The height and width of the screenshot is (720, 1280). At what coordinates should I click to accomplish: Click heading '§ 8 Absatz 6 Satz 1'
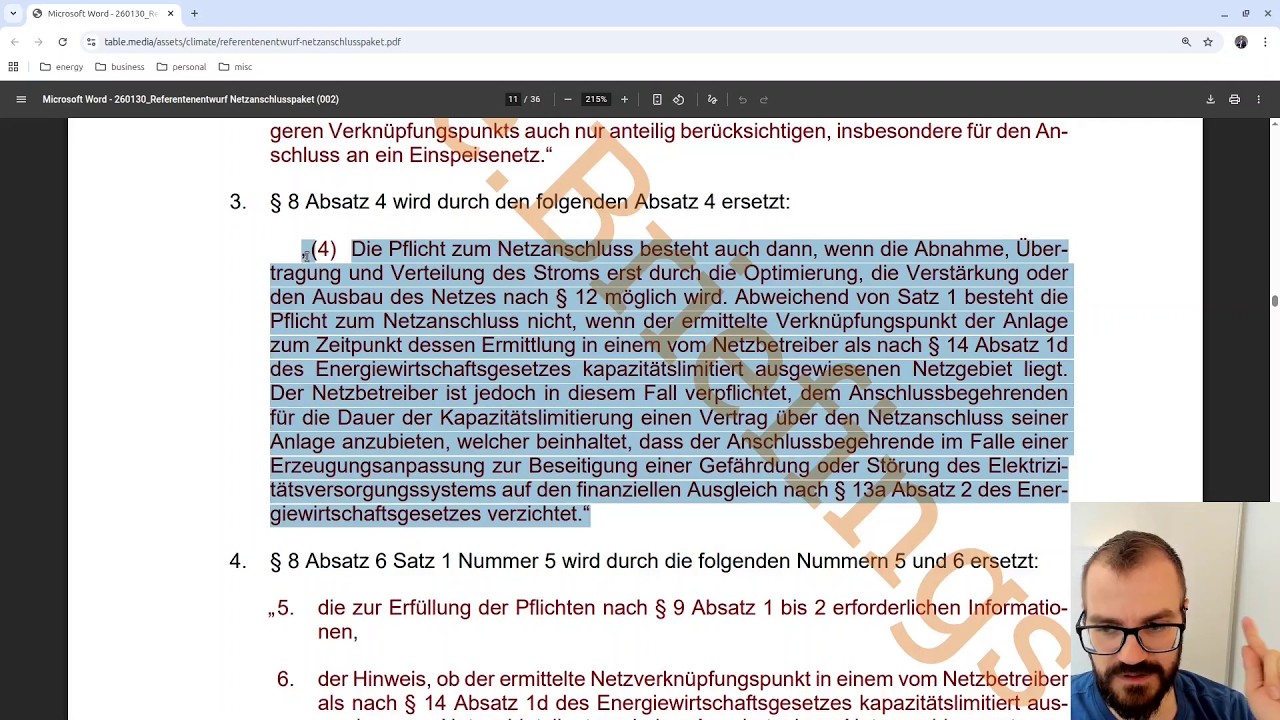pos(654,561)
